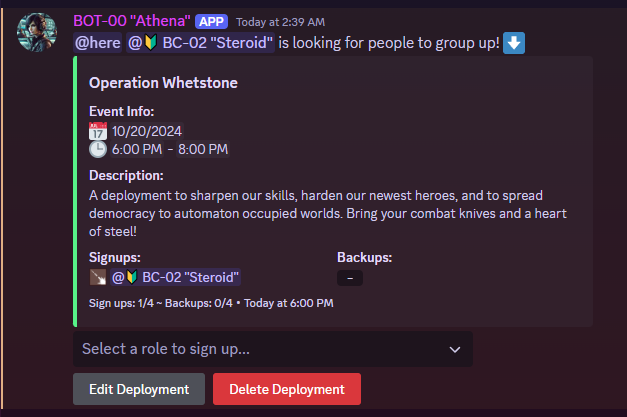
Task: Click the Delete Deployment button
Action: click(x=287, y=389)
